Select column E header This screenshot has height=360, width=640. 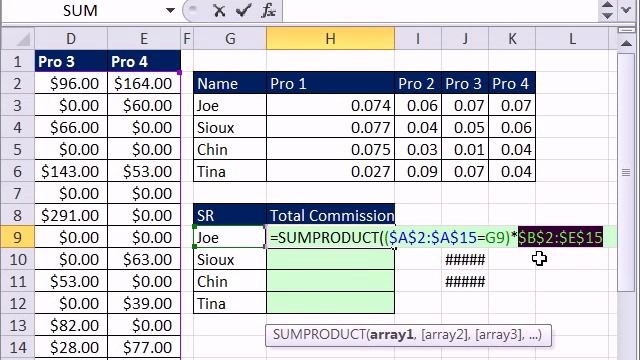[144, 39]
